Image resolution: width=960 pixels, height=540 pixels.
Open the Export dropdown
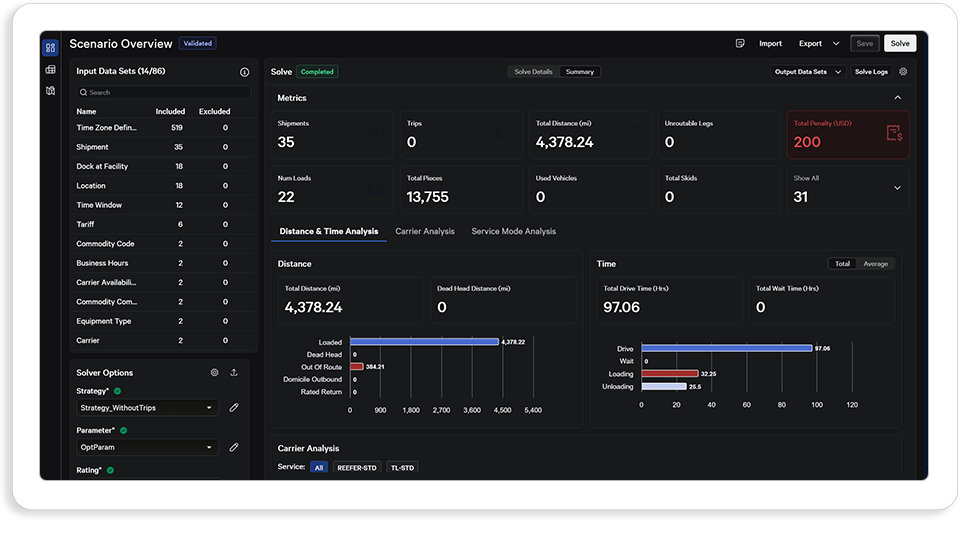[x=819, y=43]
